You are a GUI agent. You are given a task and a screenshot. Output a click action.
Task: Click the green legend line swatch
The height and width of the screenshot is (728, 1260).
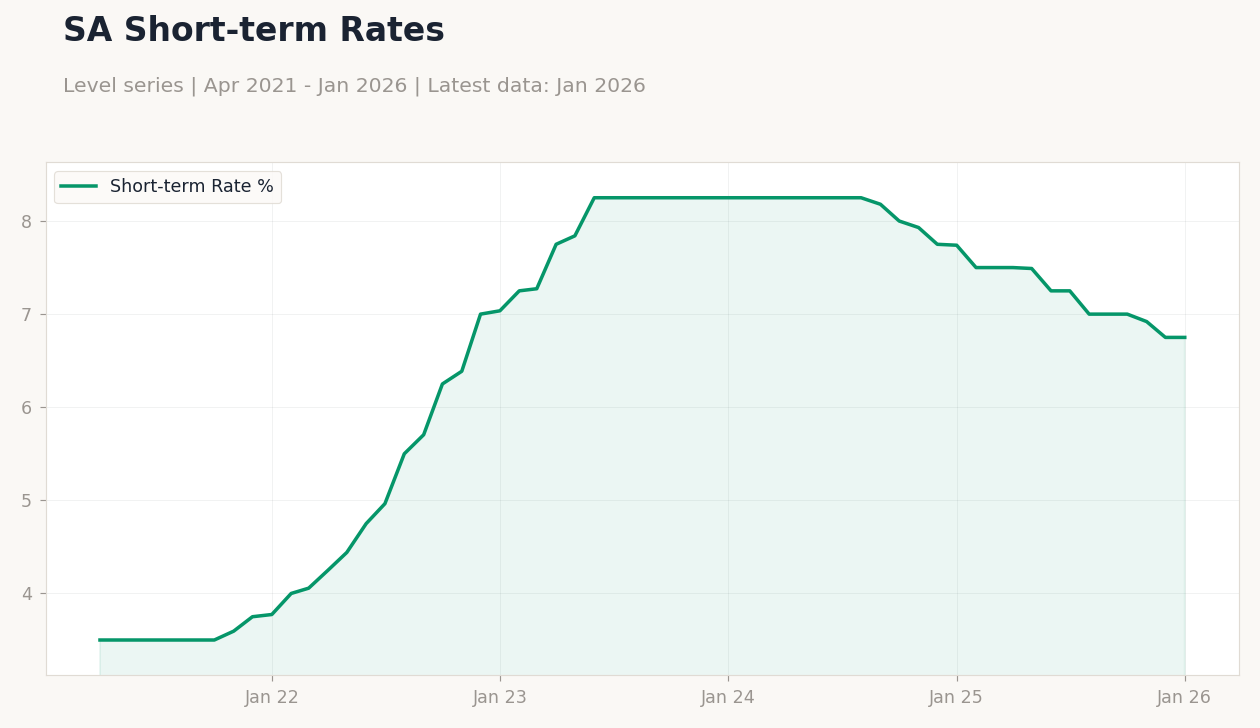(x=79, y=187)
